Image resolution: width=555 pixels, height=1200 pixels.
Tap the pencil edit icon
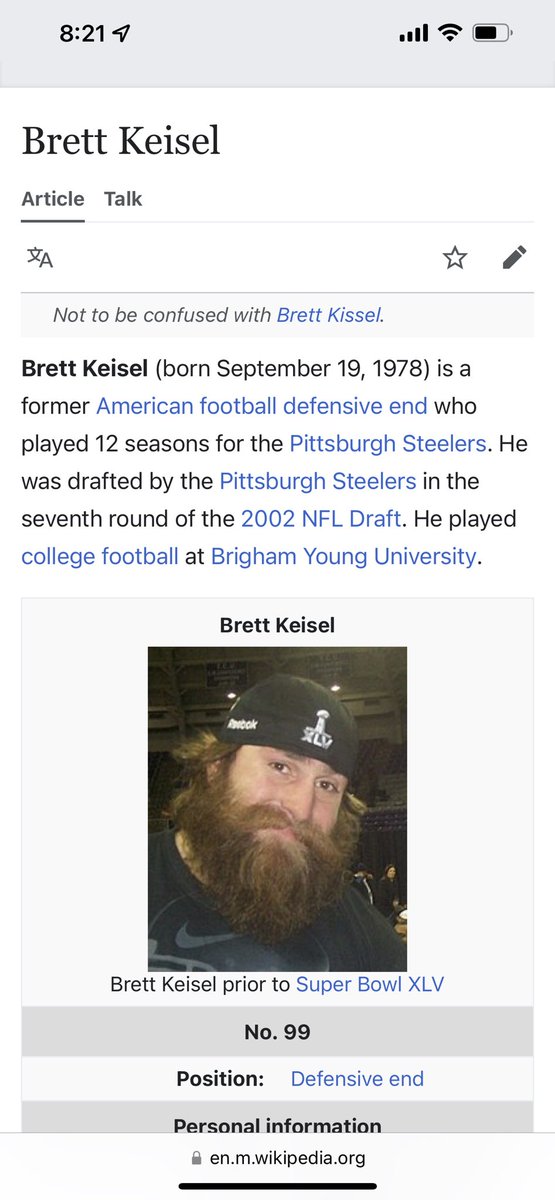(x=514, y=258)
